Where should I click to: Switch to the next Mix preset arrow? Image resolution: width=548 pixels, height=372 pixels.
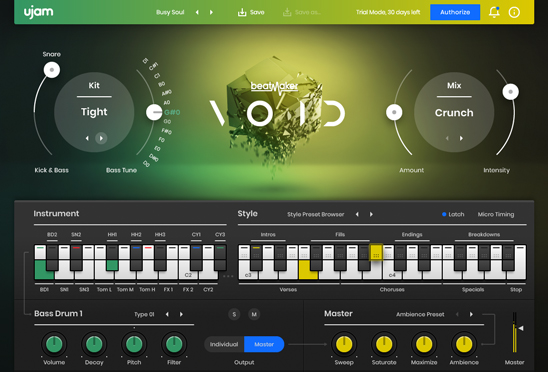coord(461,138)
